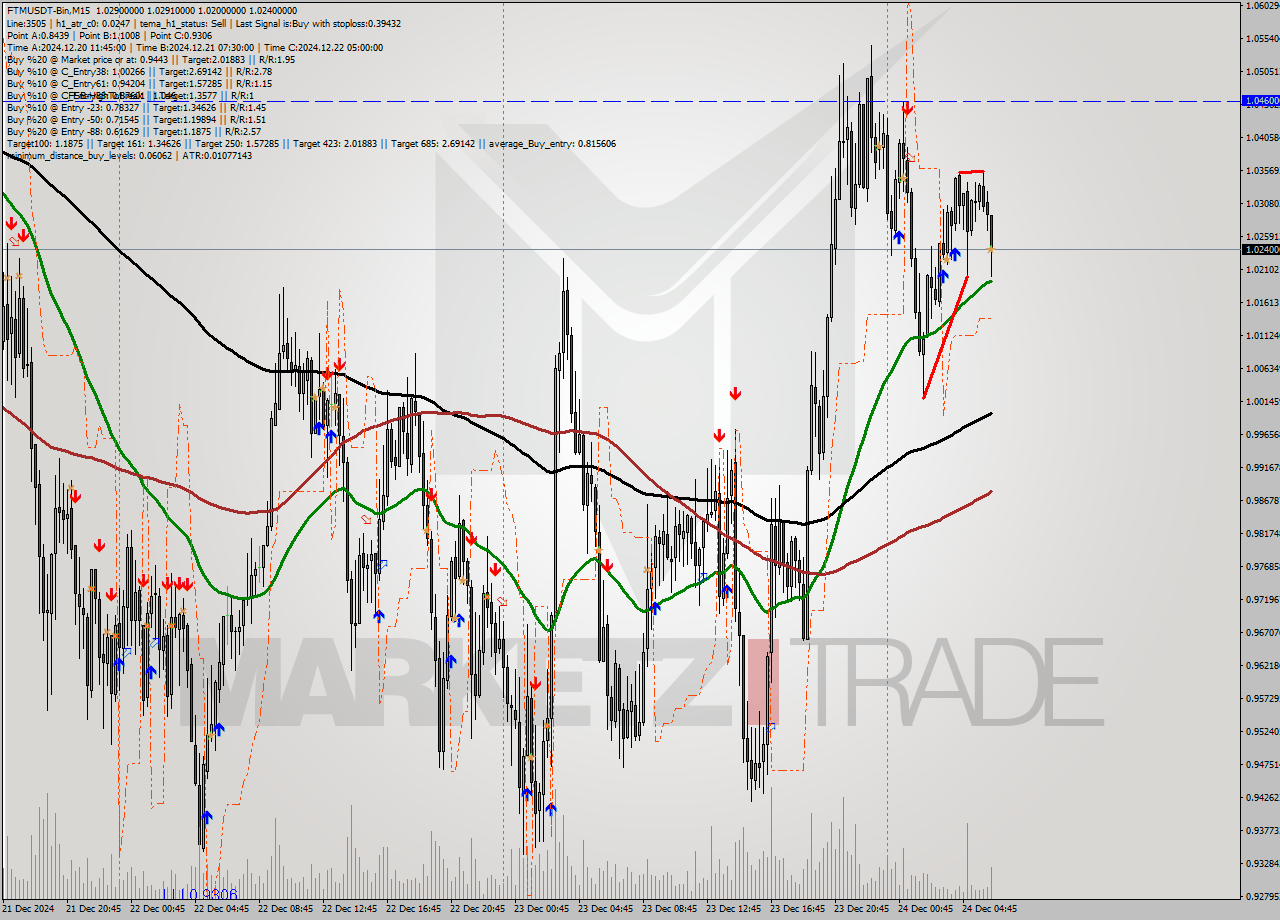Click the 1.0112 price scale label
This screenshot has height=920, width=1280.
tap(1262, 335)
